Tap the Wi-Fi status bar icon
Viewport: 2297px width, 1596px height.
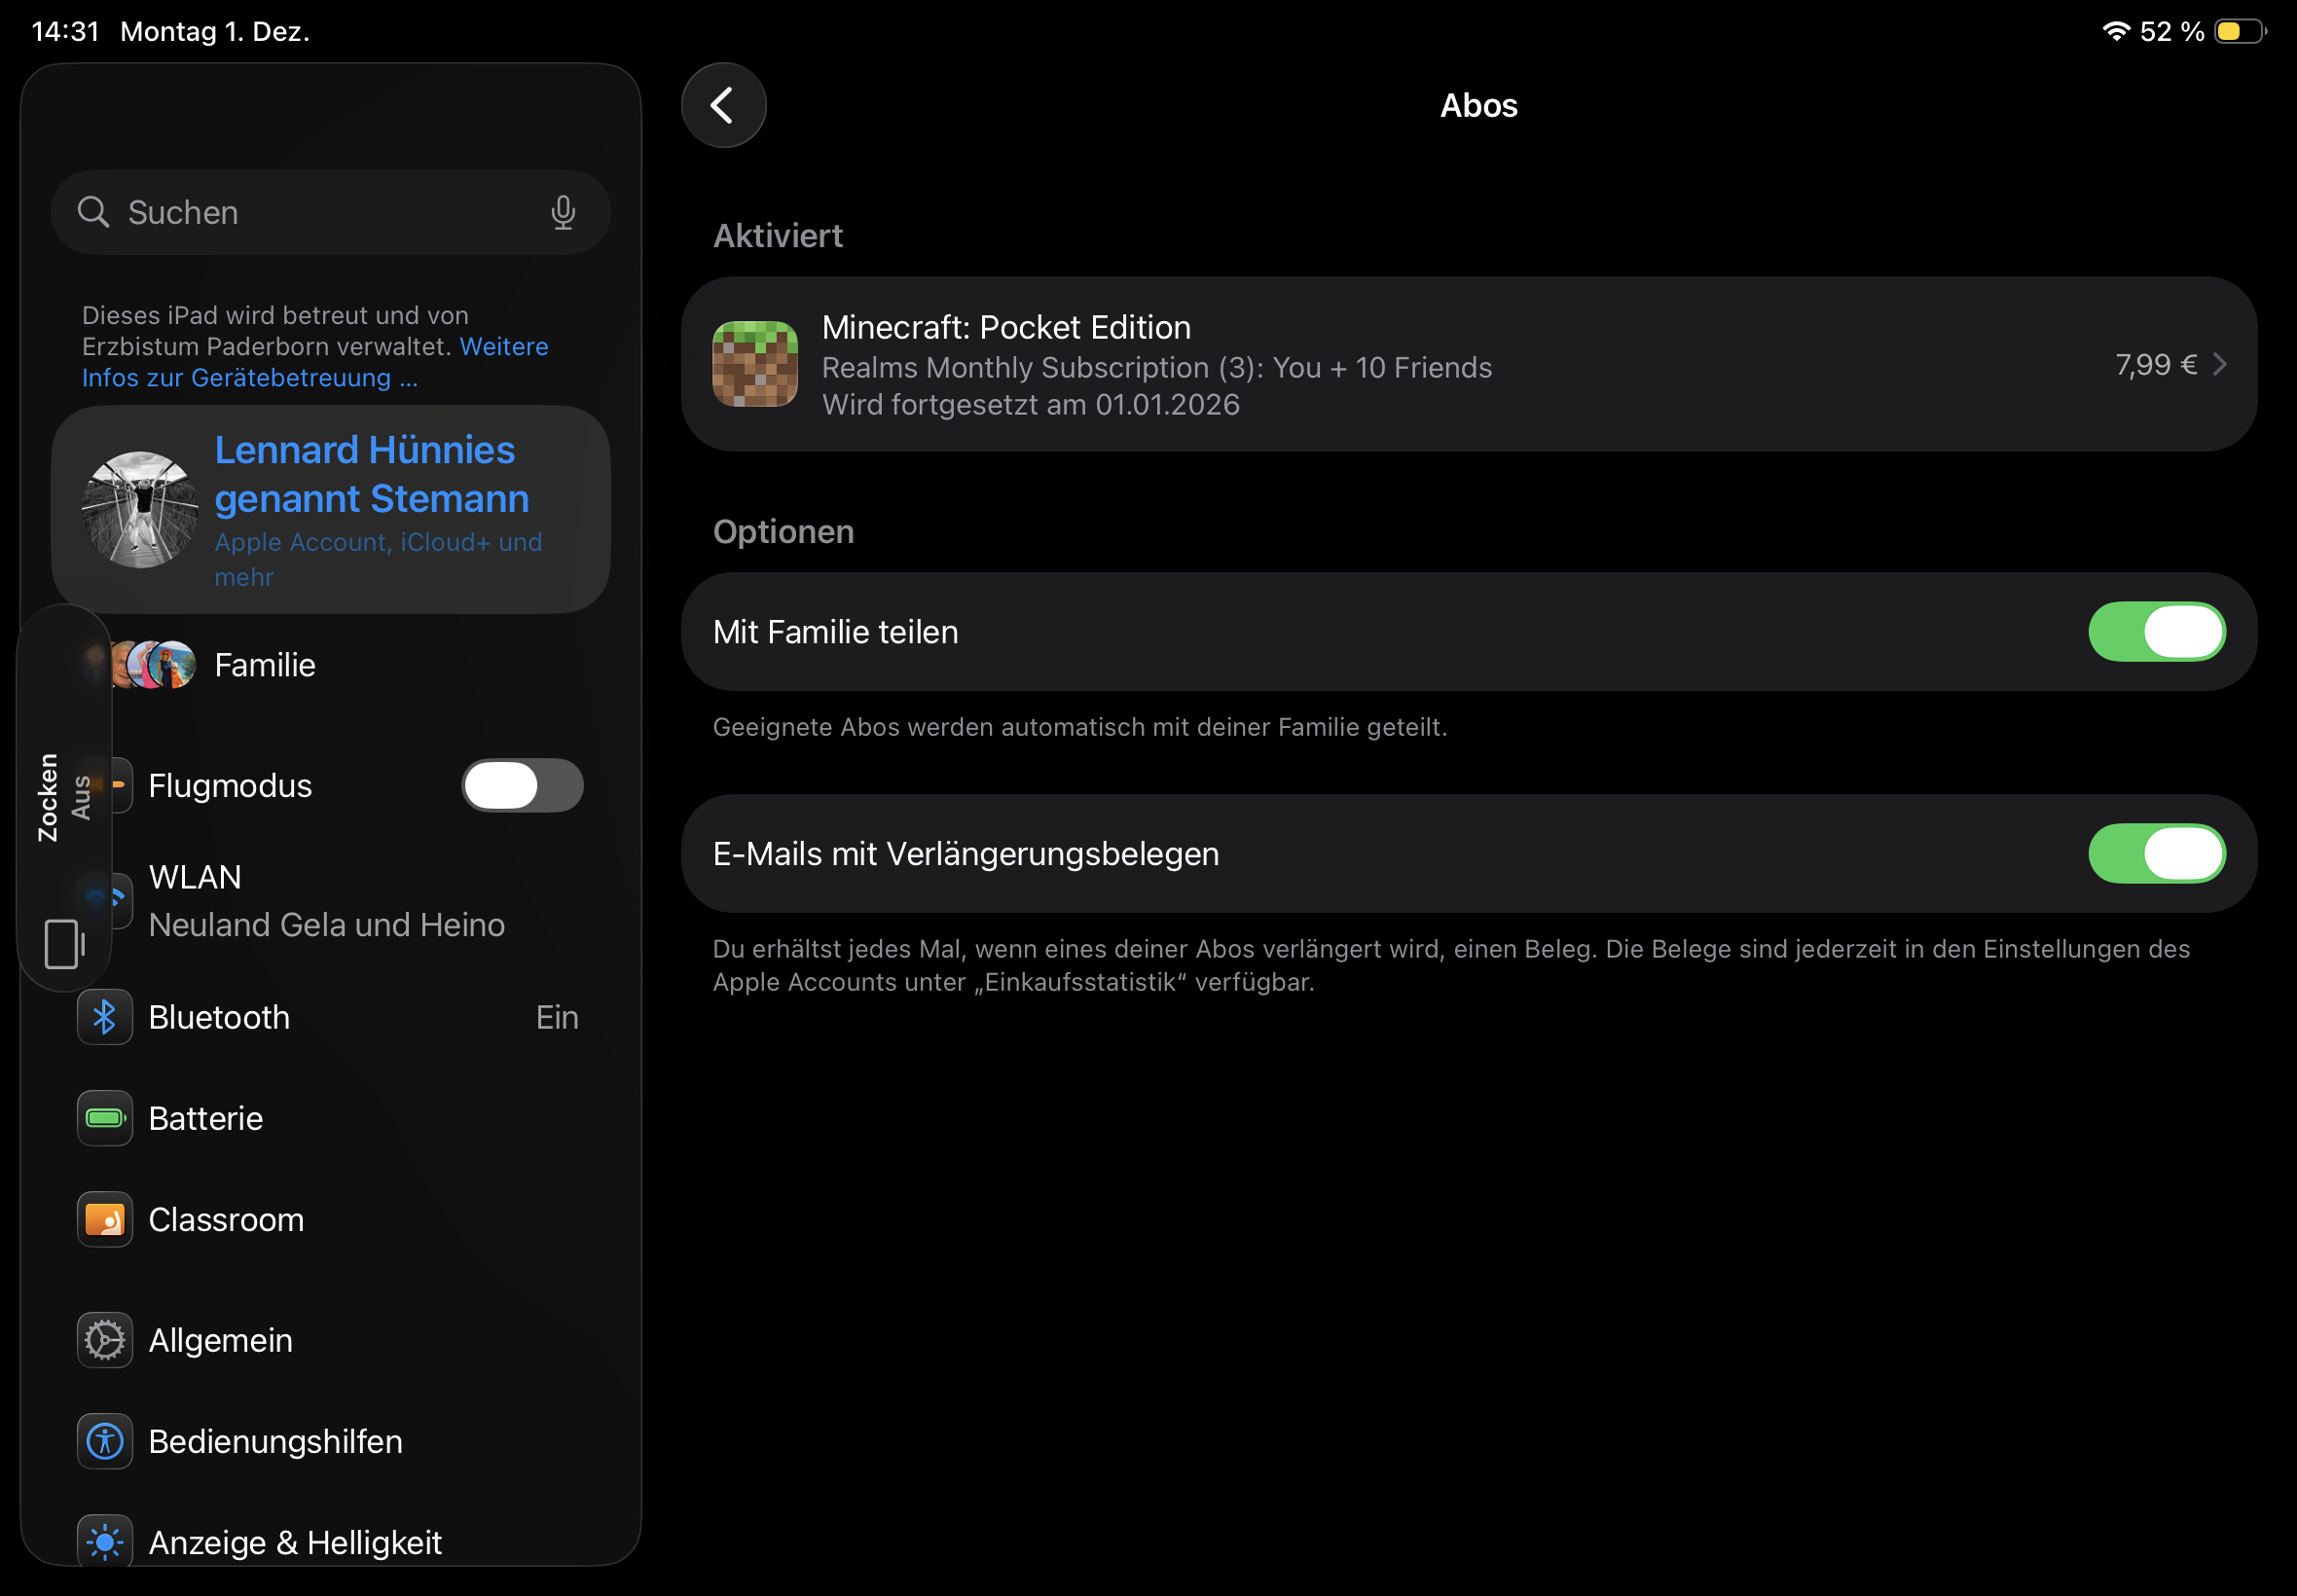pos(2115,31)
